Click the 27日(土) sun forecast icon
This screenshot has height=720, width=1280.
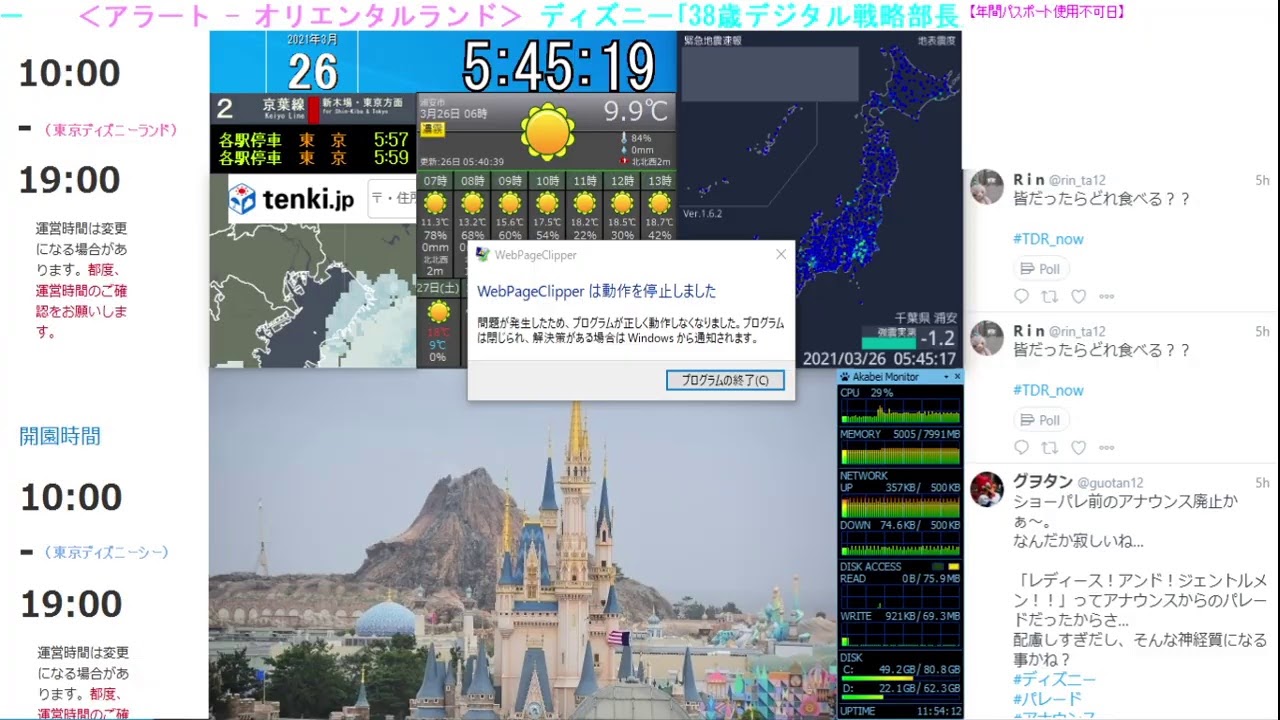(x=438, y=312)
